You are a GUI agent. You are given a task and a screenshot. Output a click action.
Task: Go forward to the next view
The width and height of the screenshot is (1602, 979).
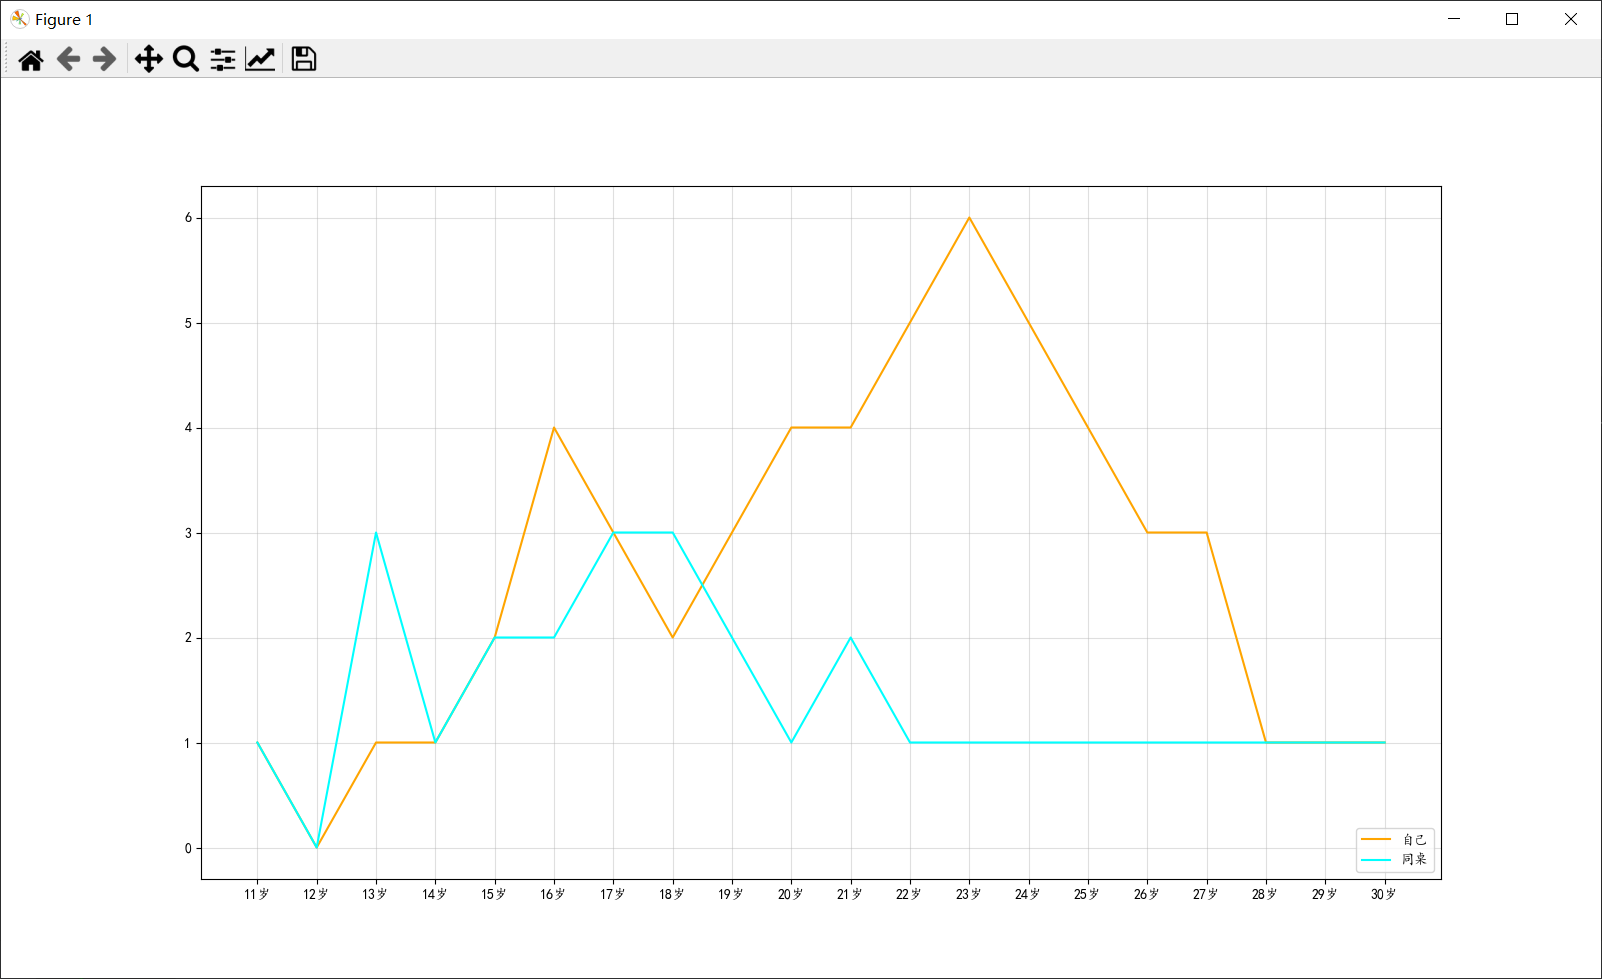click(x=104, y=60)
